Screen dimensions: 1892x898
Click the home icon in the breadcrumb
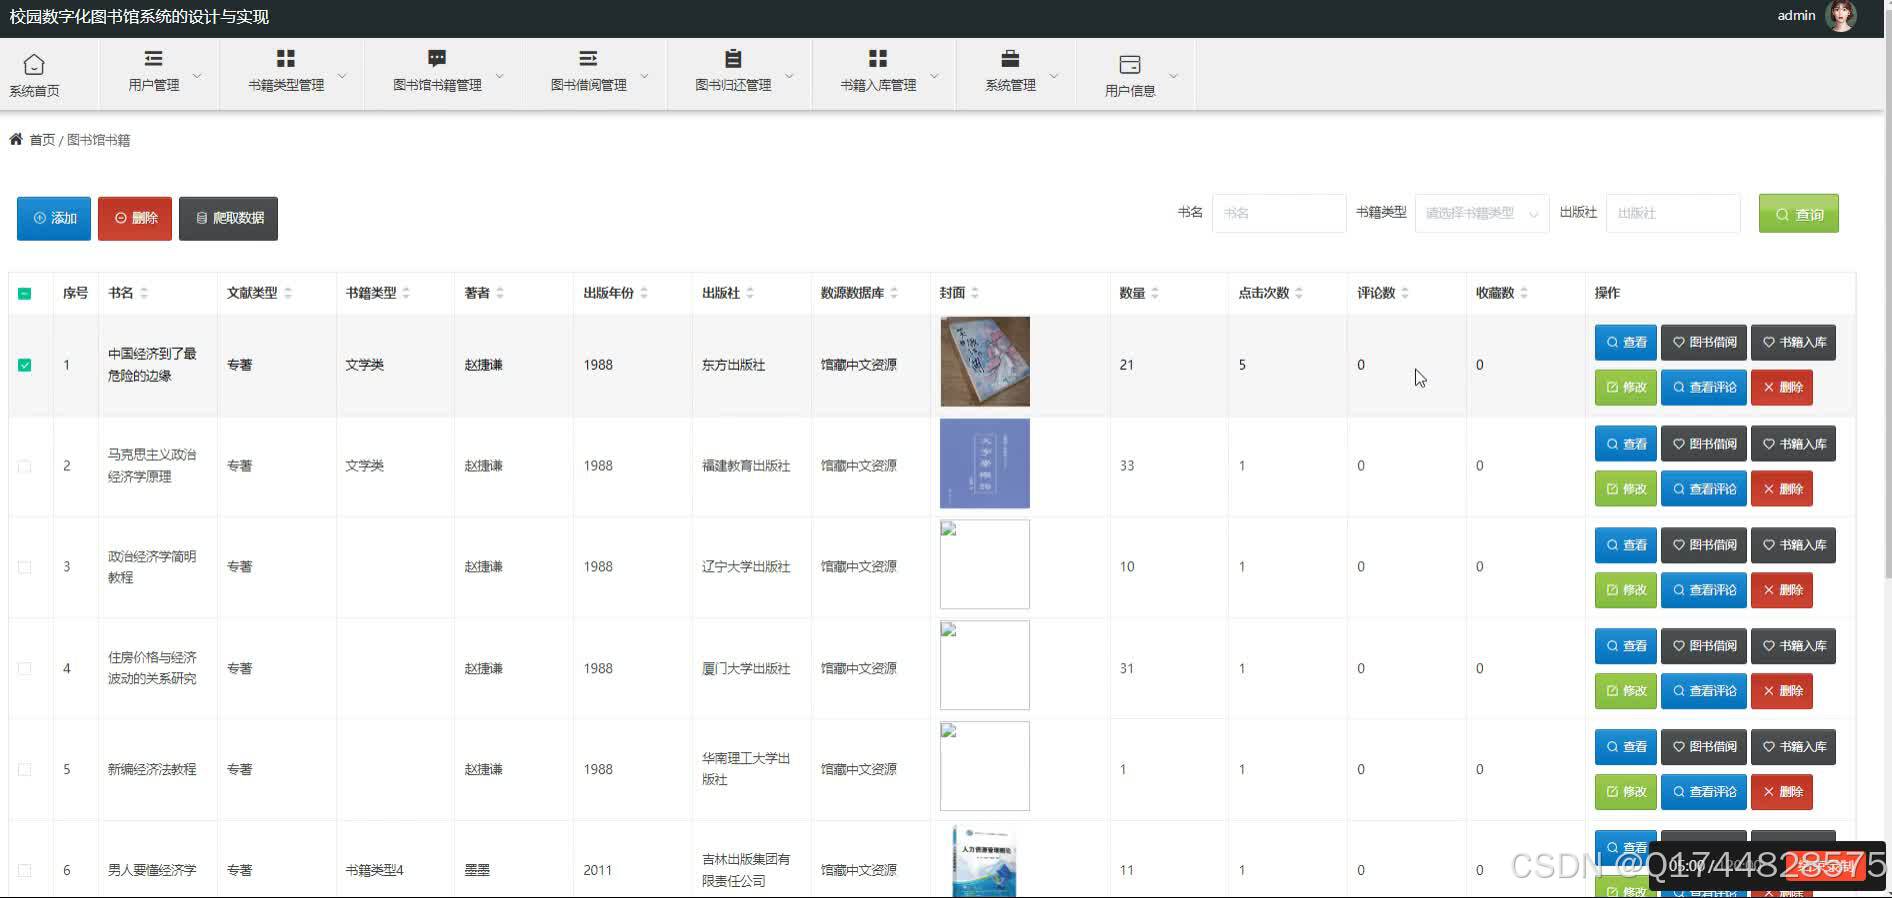(x=16, y=139)
